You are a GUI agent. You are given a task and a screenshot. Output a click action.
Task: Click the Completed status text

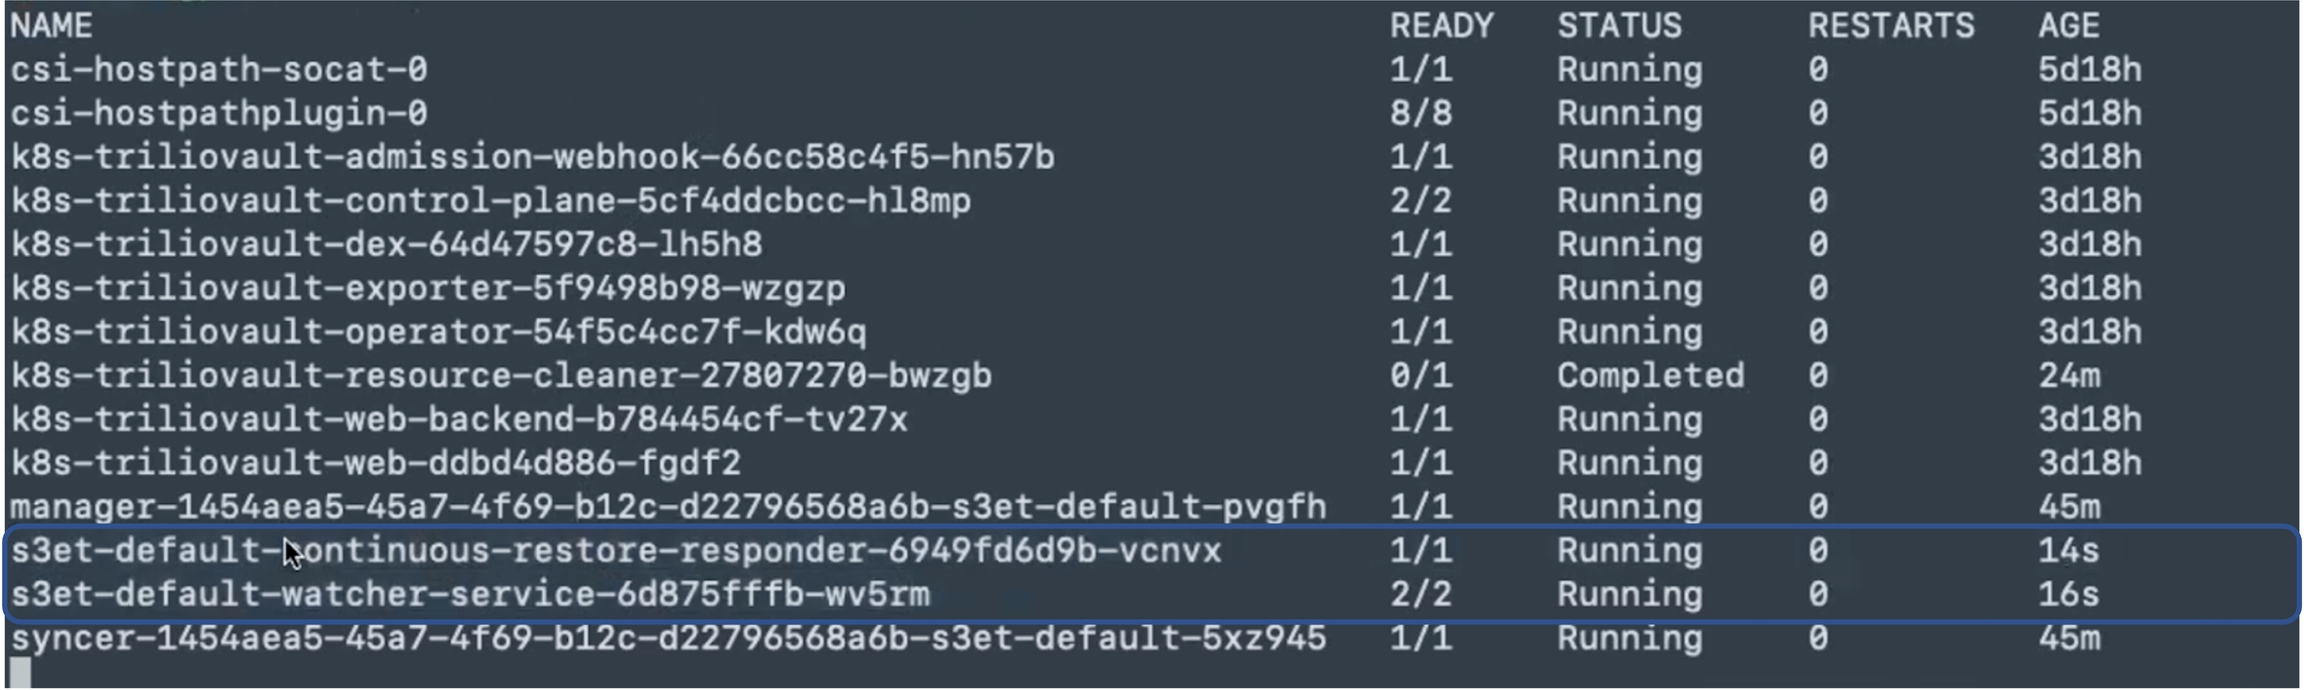pos(1650,377)
